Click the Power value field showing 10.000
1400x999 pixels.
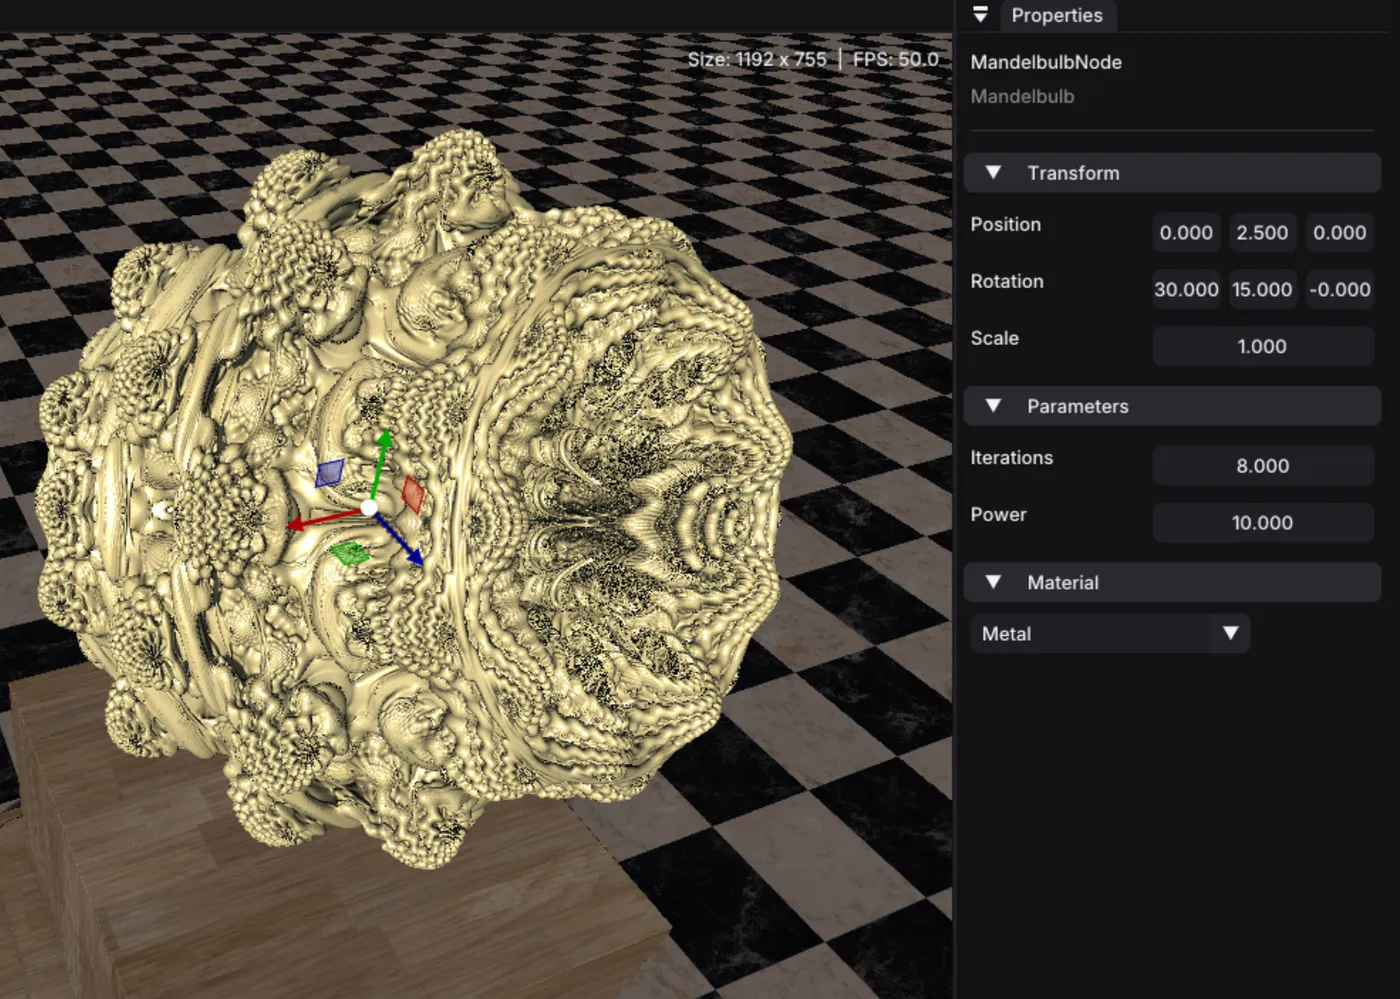(x=1263, y=522)
